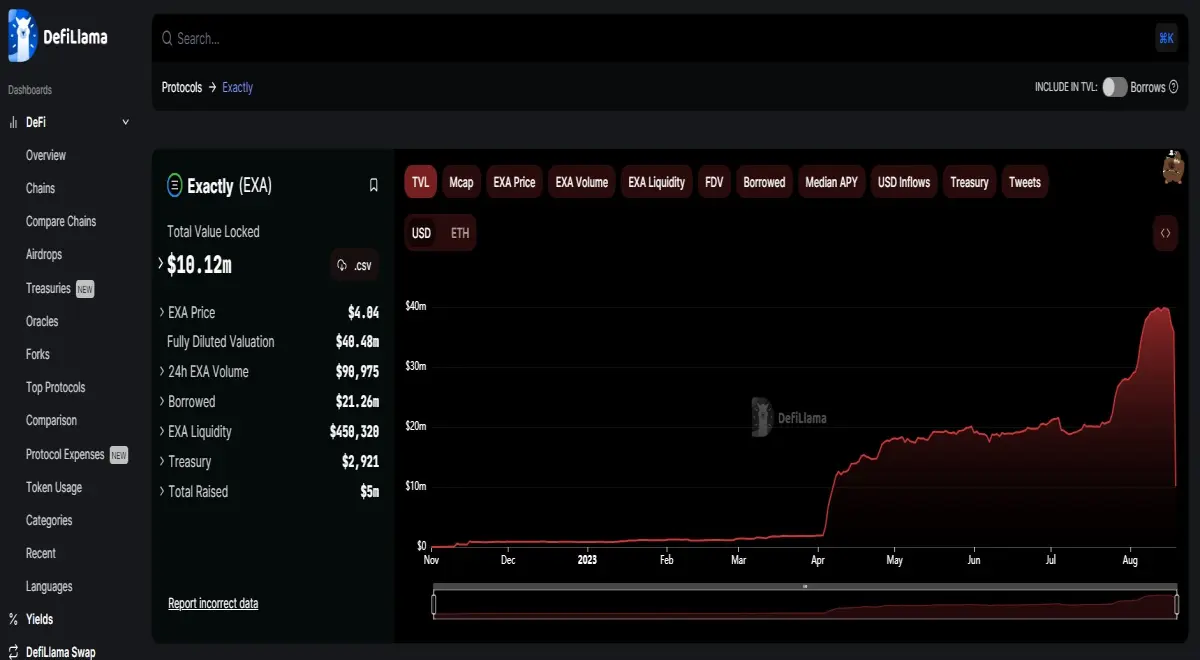Click the llama avatar above the chart
Screen dimensions: 1200x660
(1174, 168)
